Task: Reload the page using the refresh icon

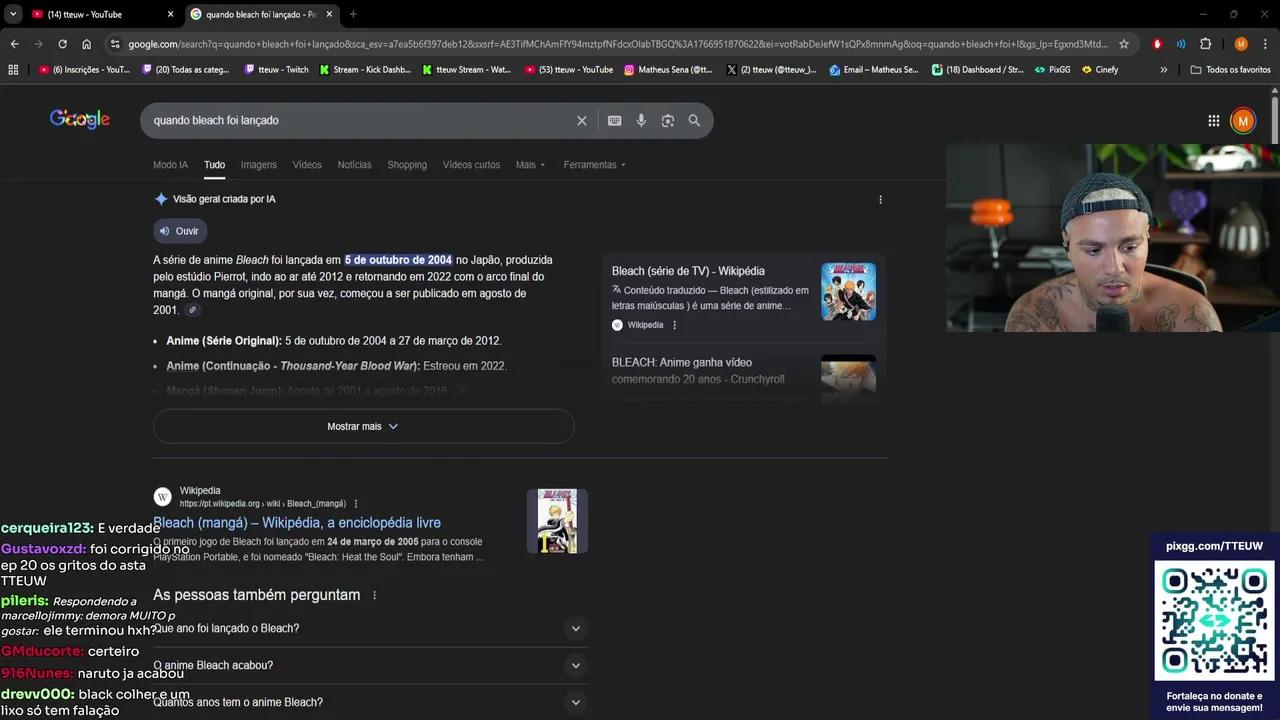Action: (x=62, y=44)
